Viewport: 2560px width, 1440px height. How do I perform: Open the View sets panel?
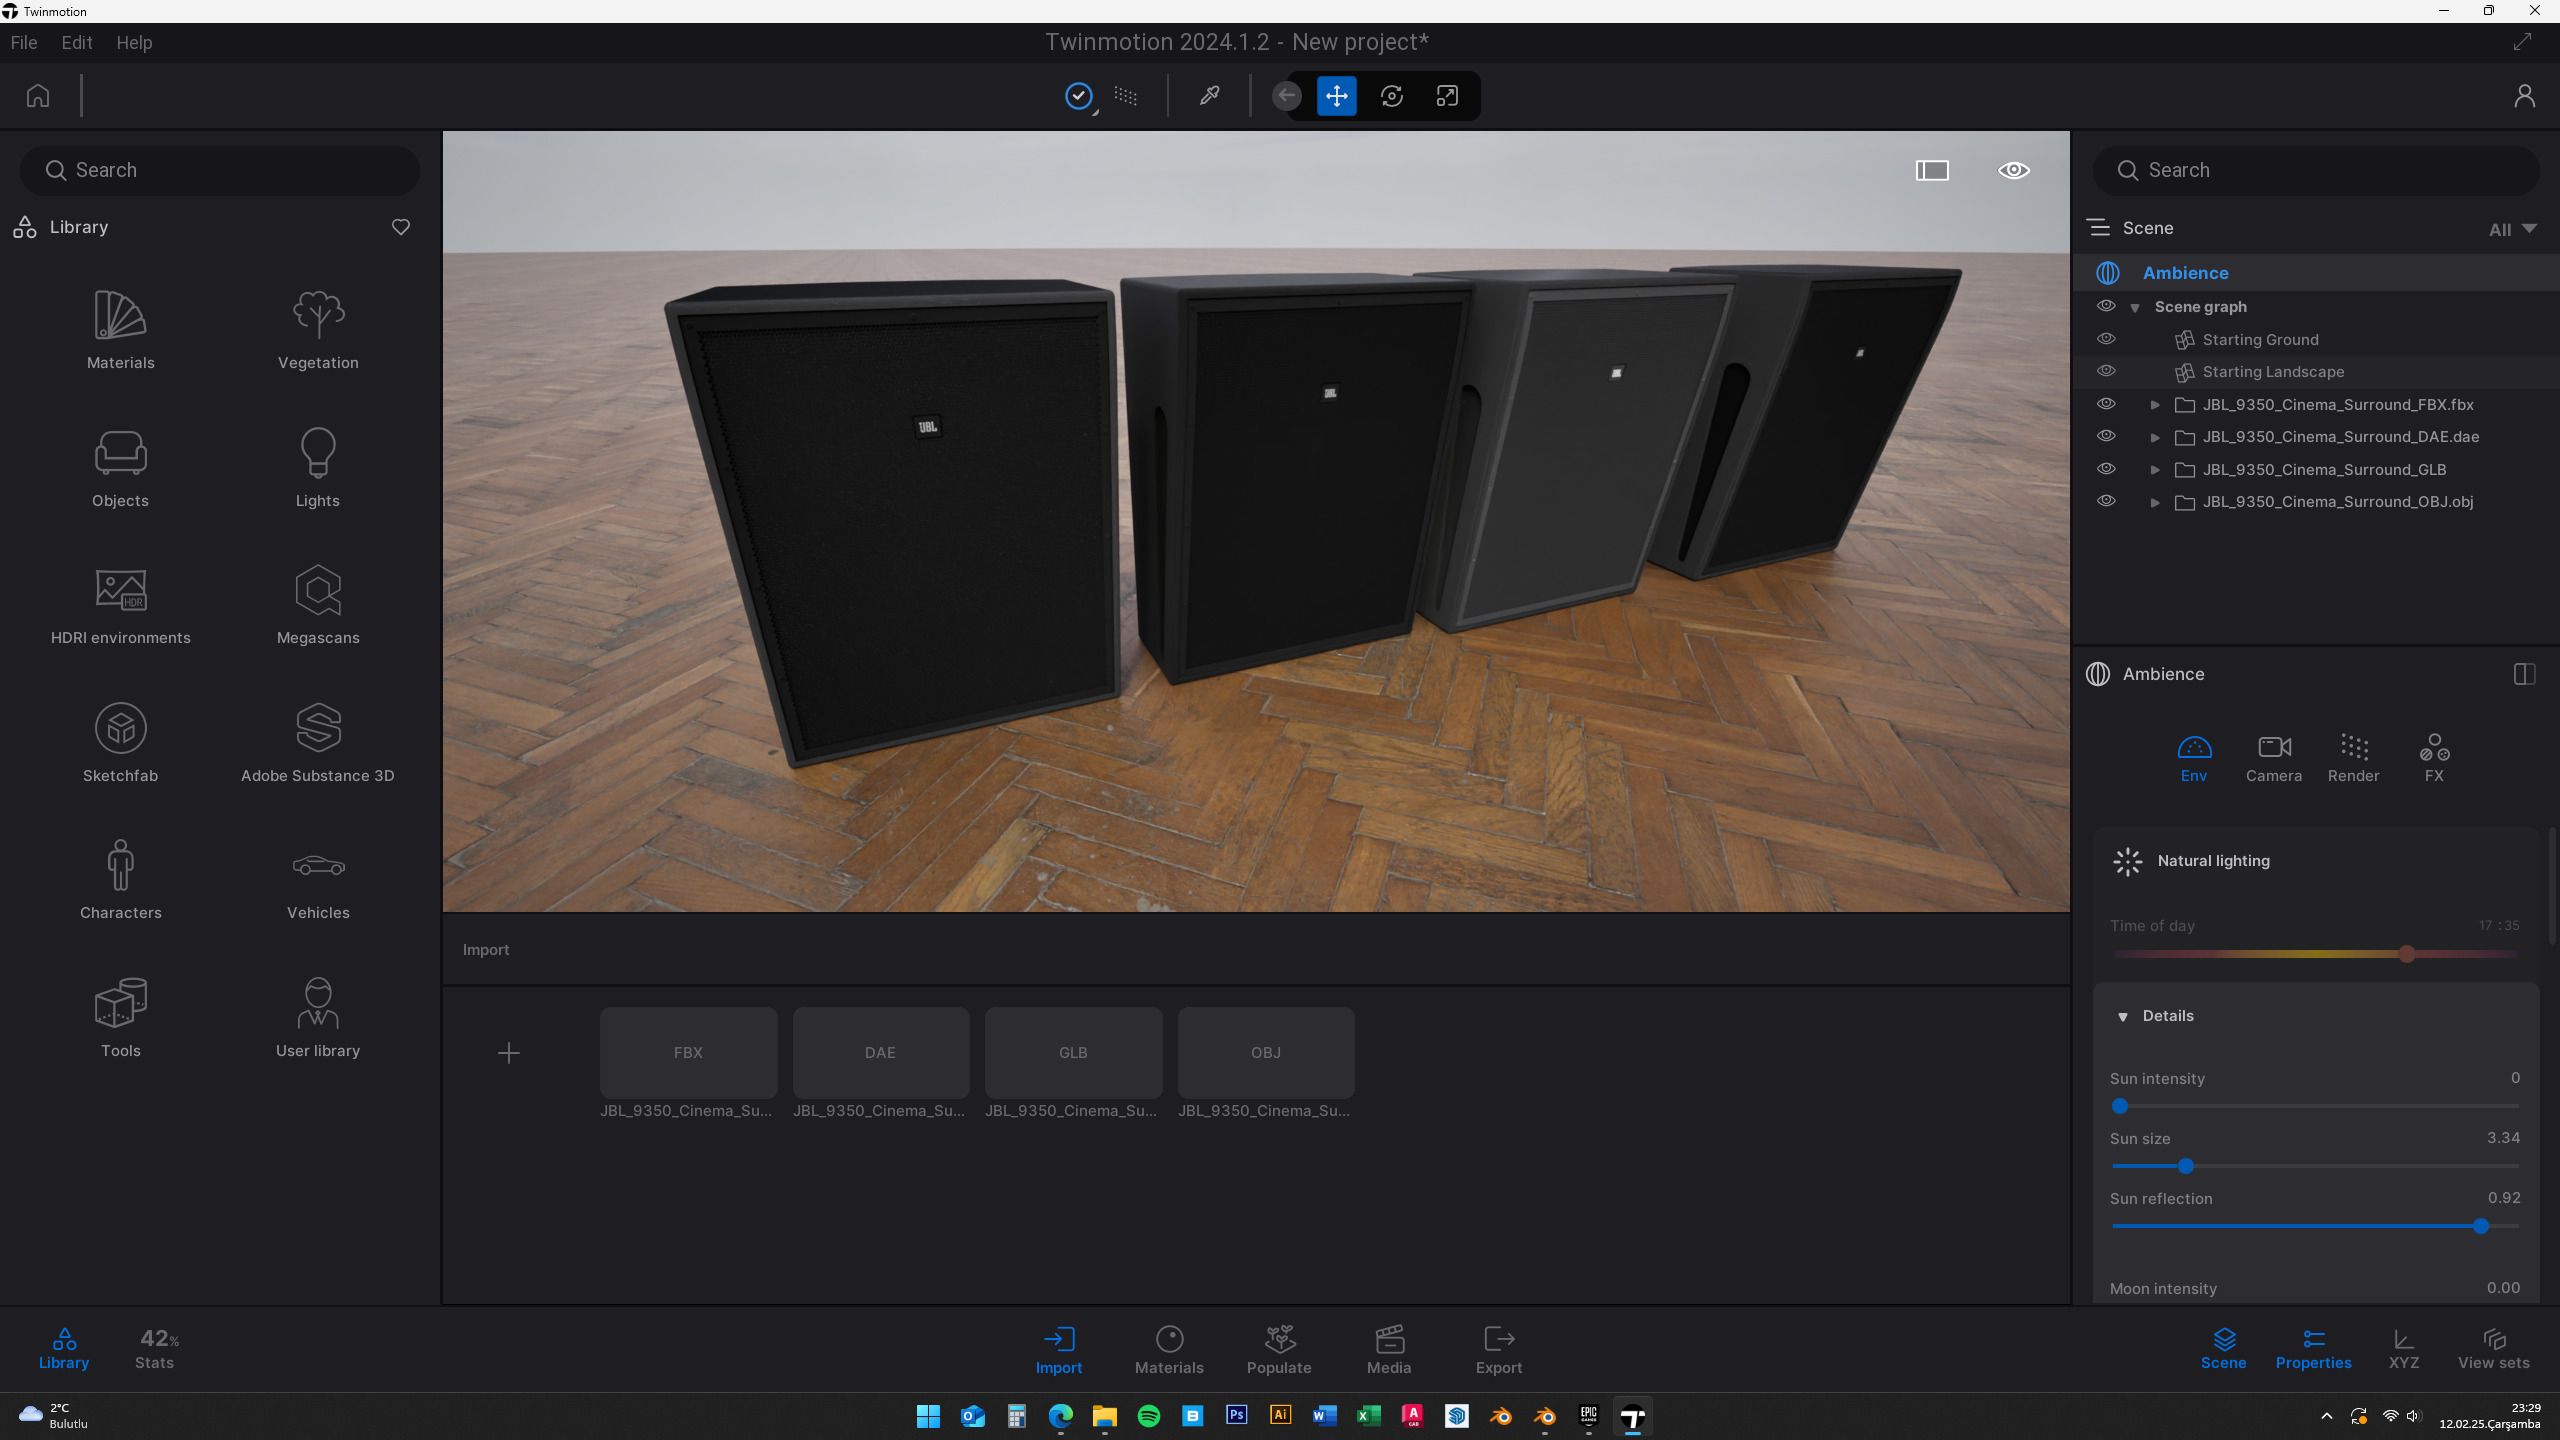pyautogui.click(x=2494, y=1348)
